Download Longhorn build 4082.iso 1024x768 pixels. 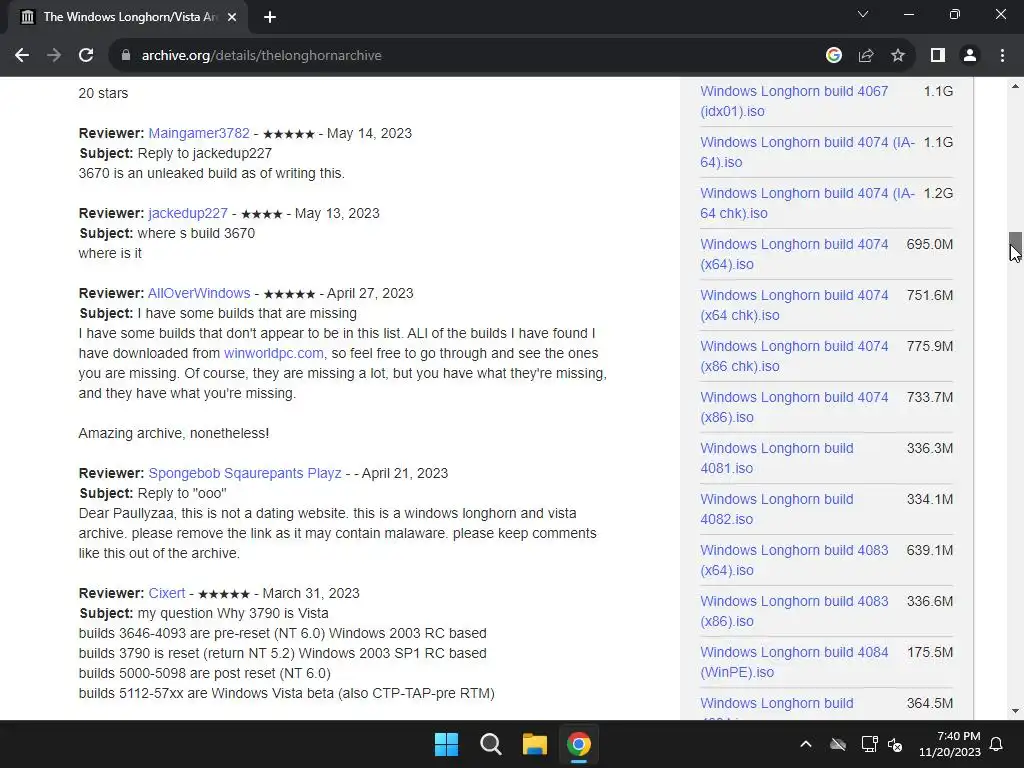coord(776,509)
